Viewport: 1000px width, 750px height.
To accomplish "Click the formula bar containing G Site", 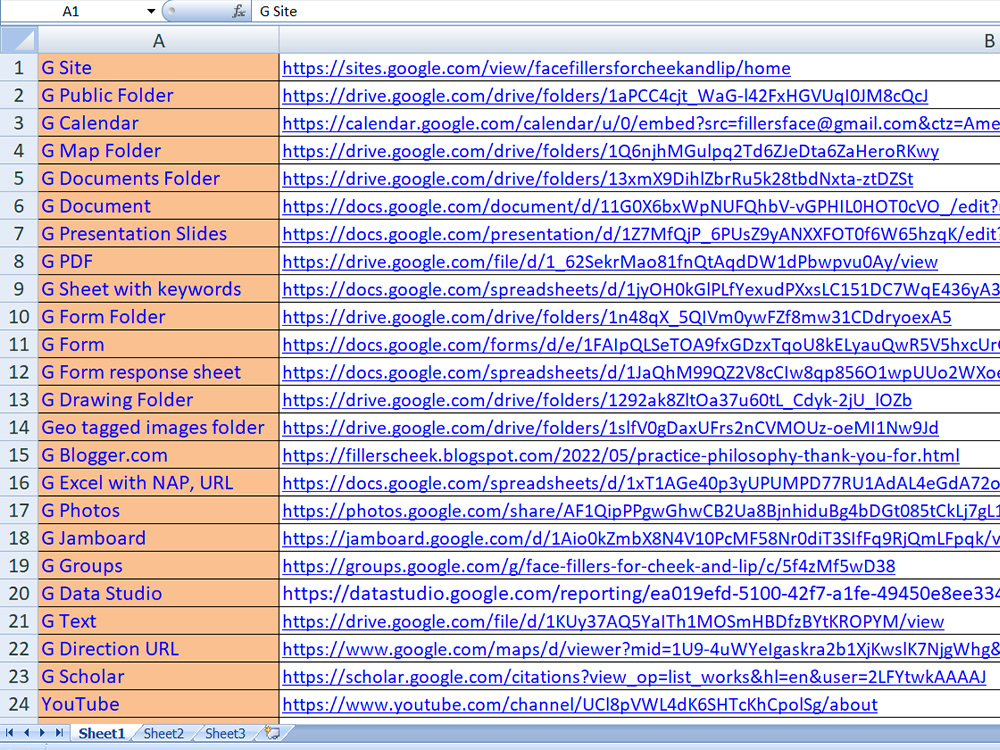I will coord(626,11).
